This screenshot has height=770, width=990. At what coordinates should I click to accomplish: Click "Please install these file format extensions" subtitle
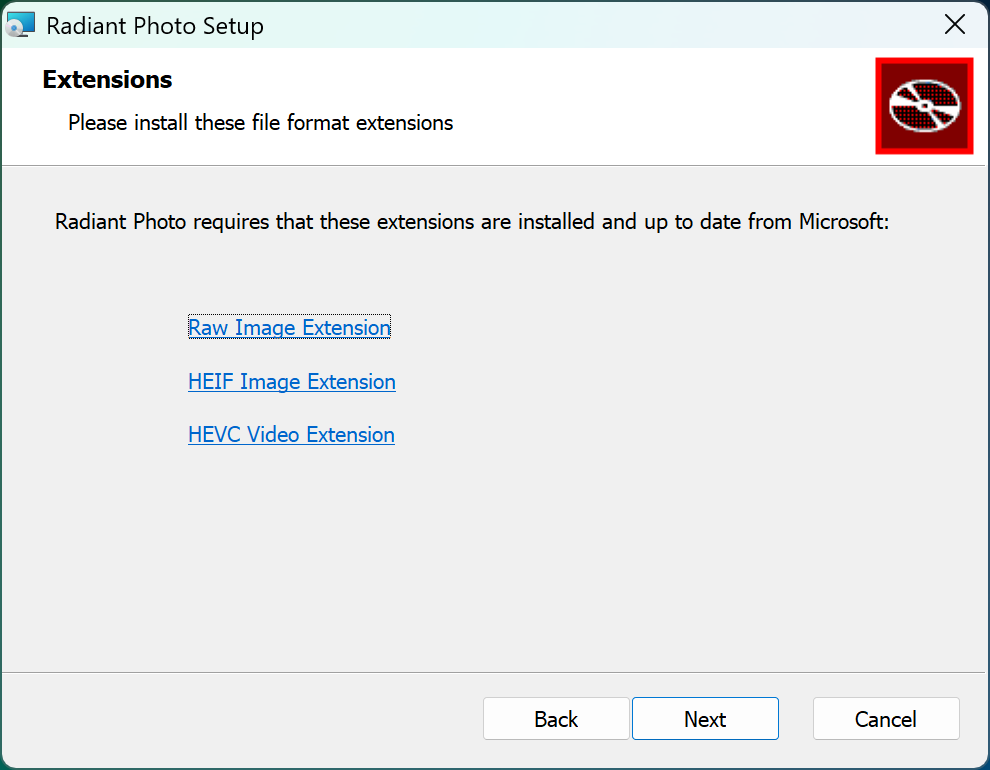260,122
